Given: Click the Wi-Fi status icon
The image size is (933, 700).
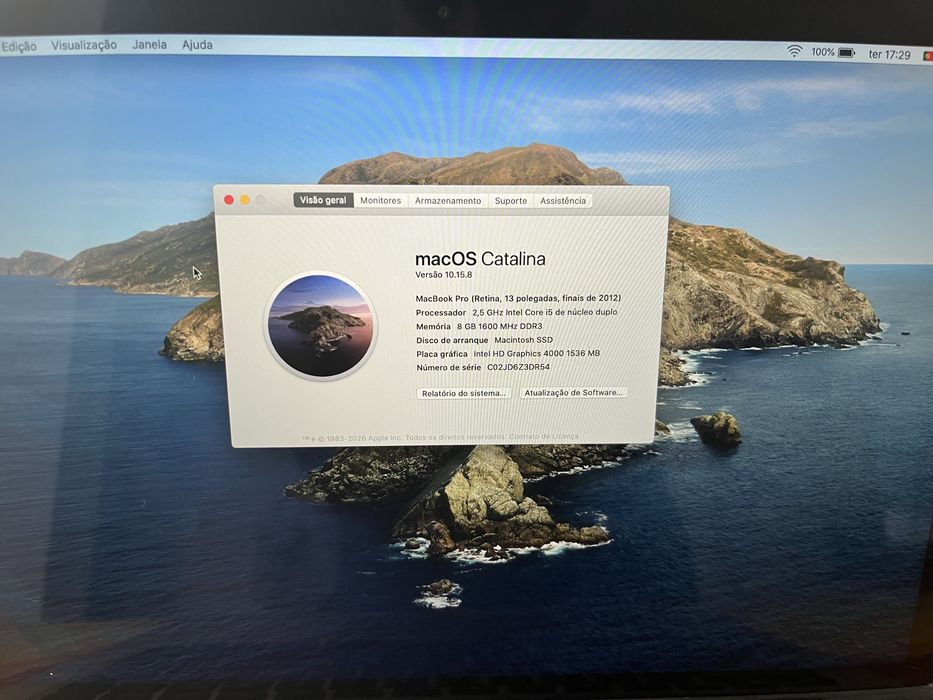Looking at the screenshot, I should [794, 51].
